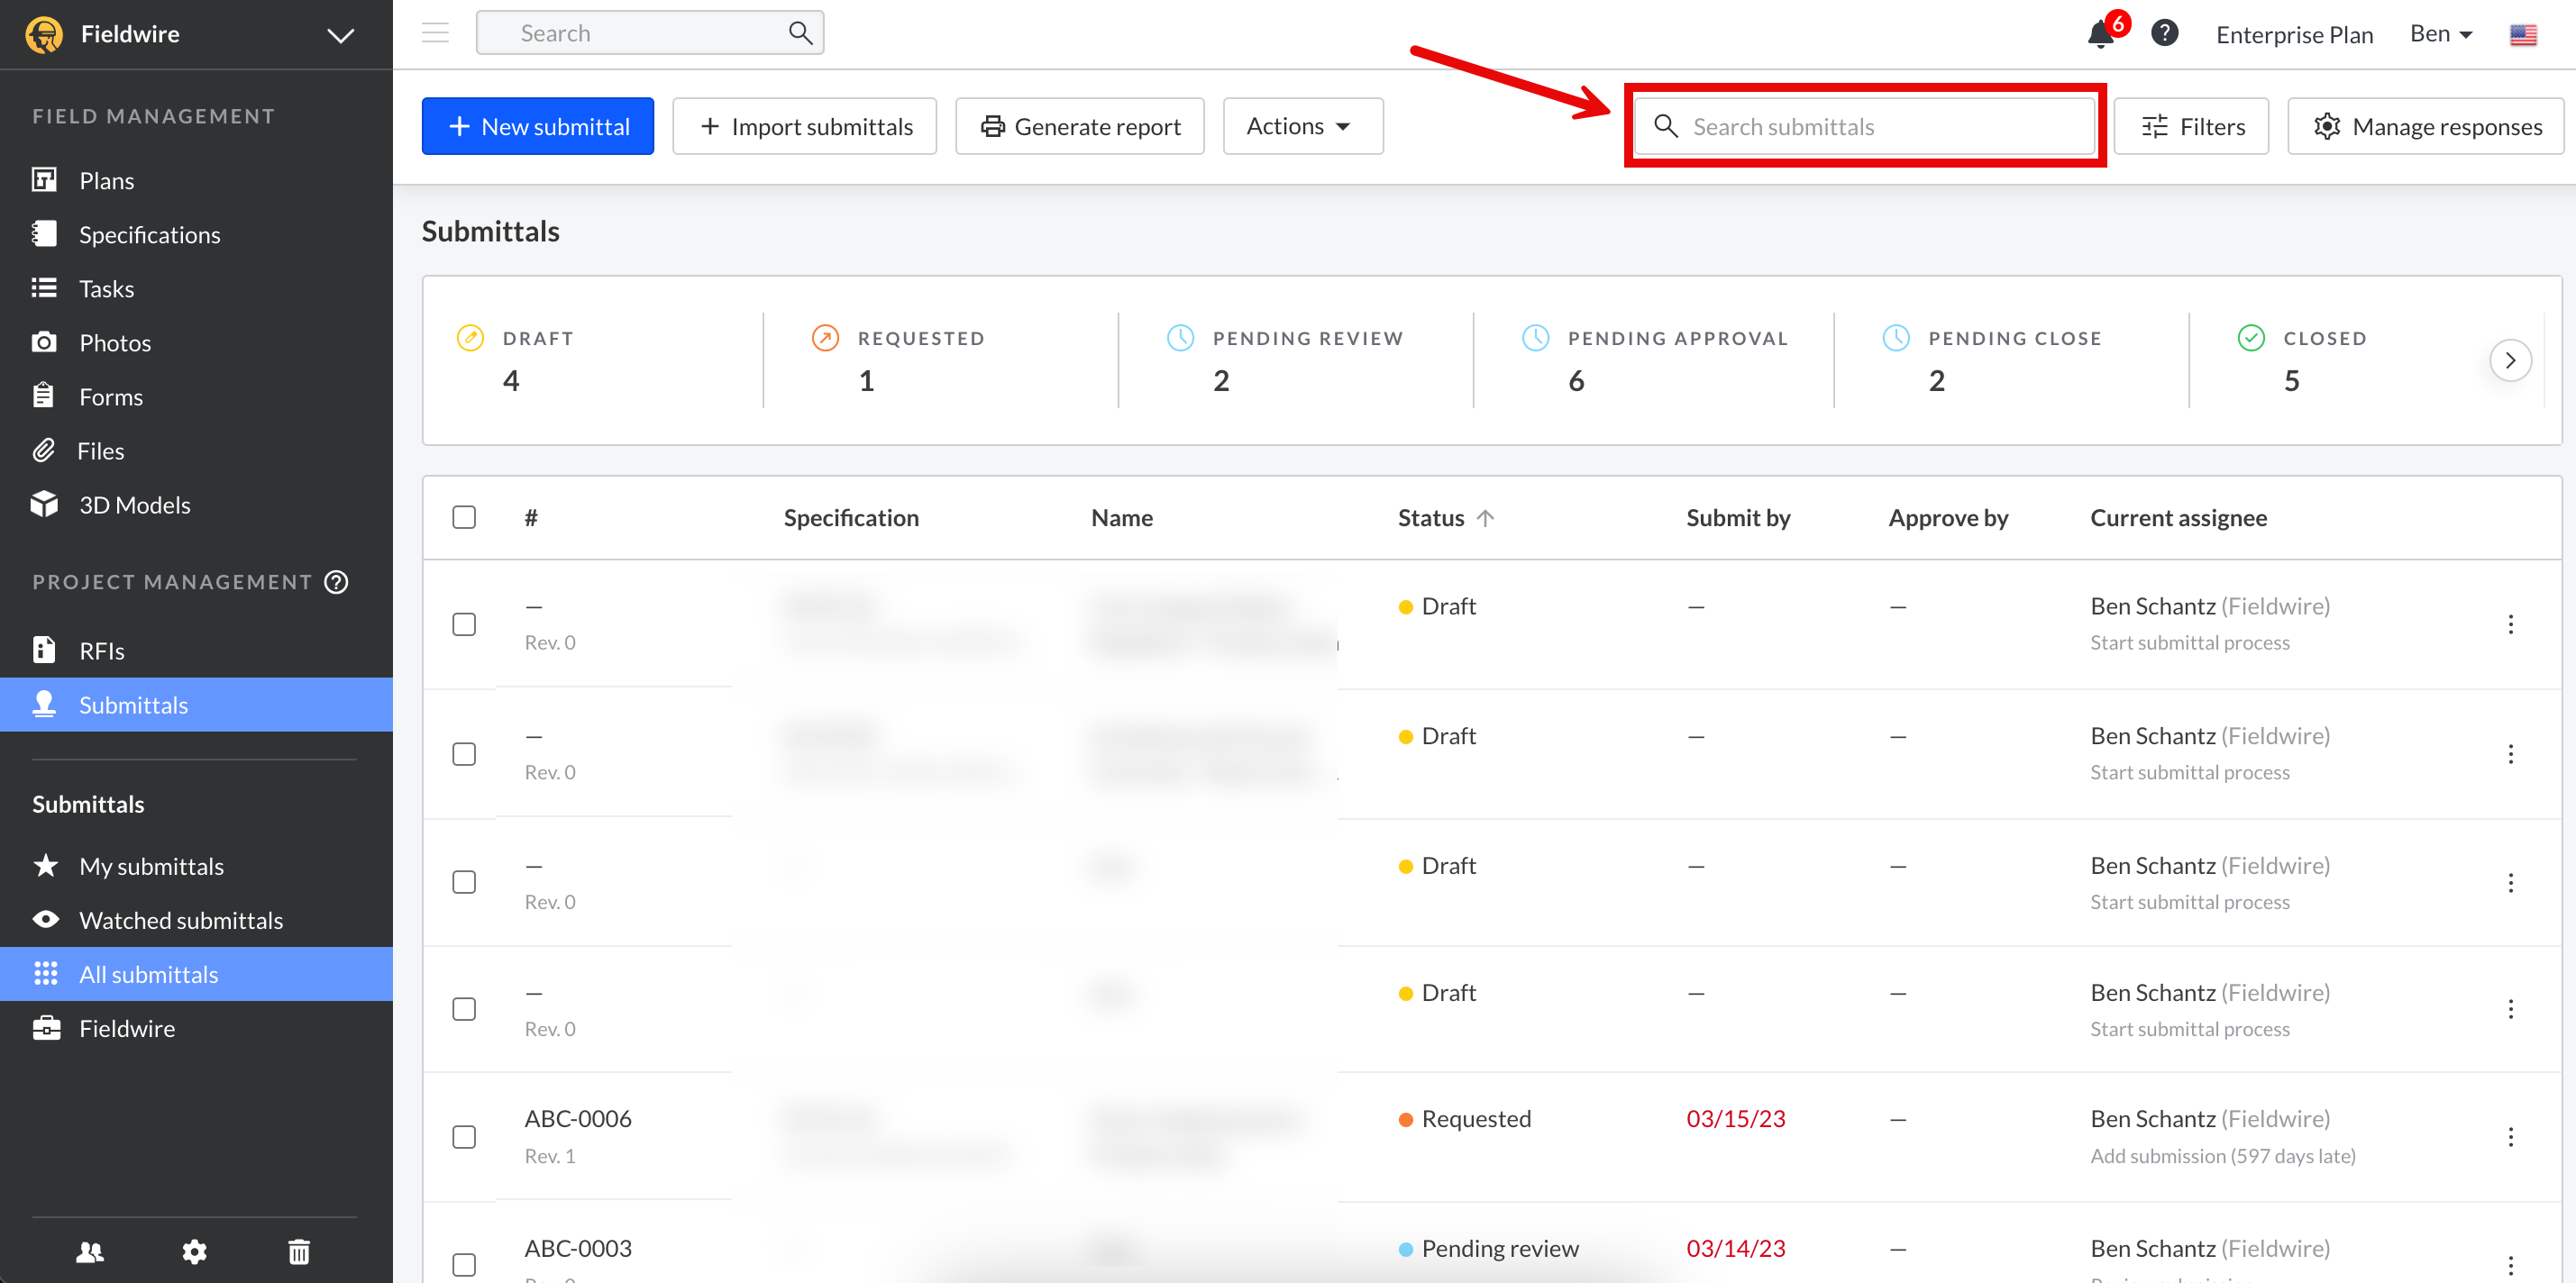Click the New submittal button

pos(538,126)
